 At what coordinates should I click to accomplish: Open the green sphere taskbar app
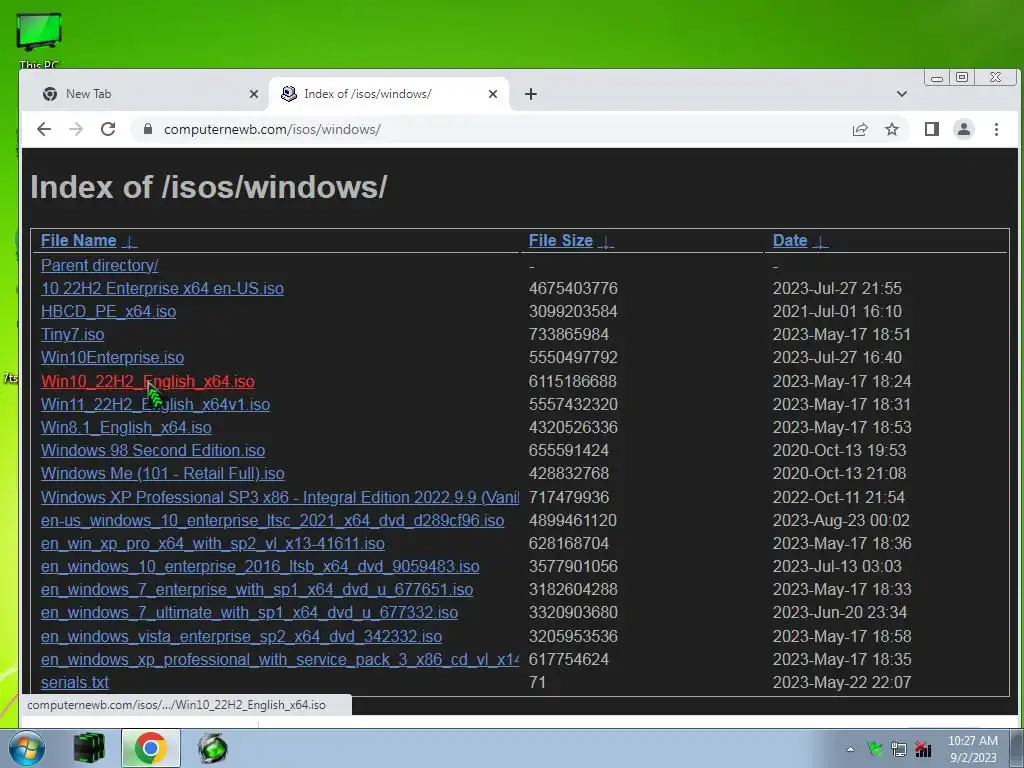(213, 748)
